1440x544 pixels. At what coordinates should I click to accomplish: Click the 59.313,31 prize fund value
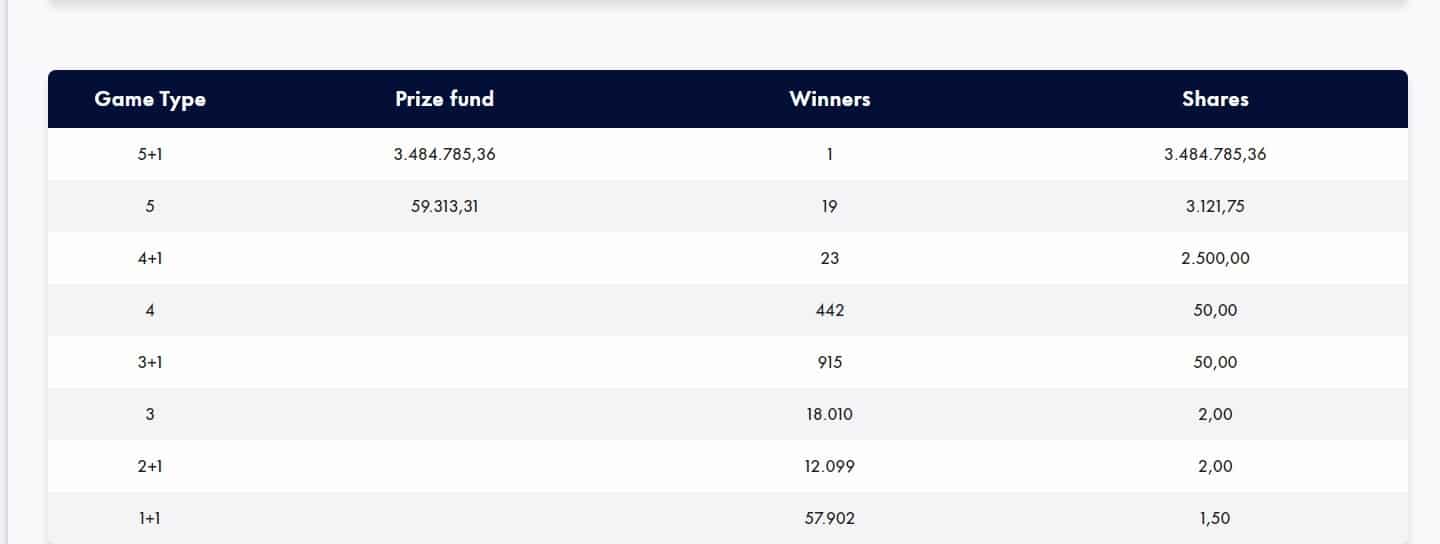pos(444,206)
